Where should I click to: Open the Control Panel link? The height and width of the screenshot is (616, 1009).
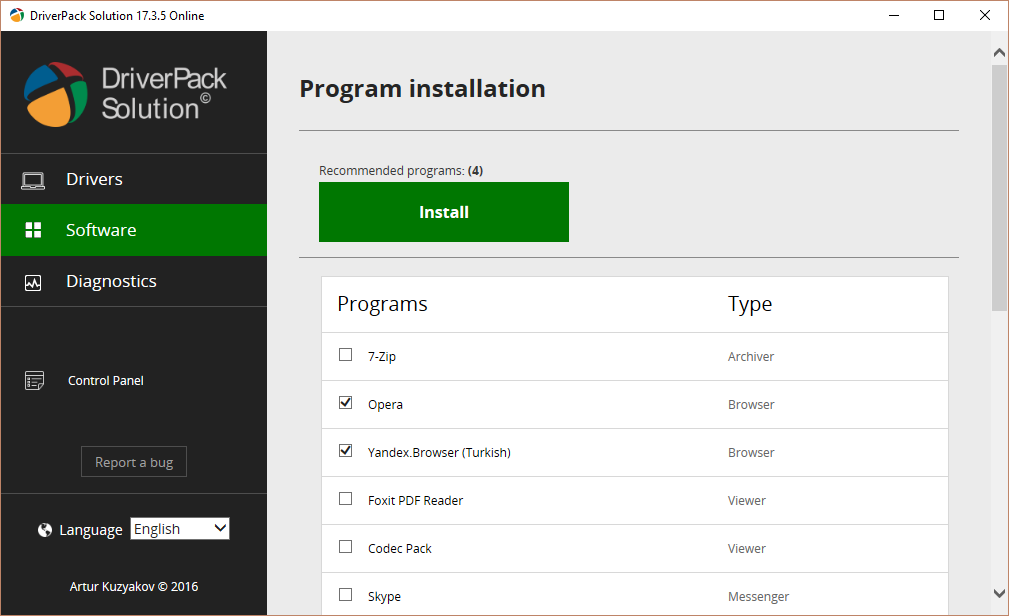106,381
